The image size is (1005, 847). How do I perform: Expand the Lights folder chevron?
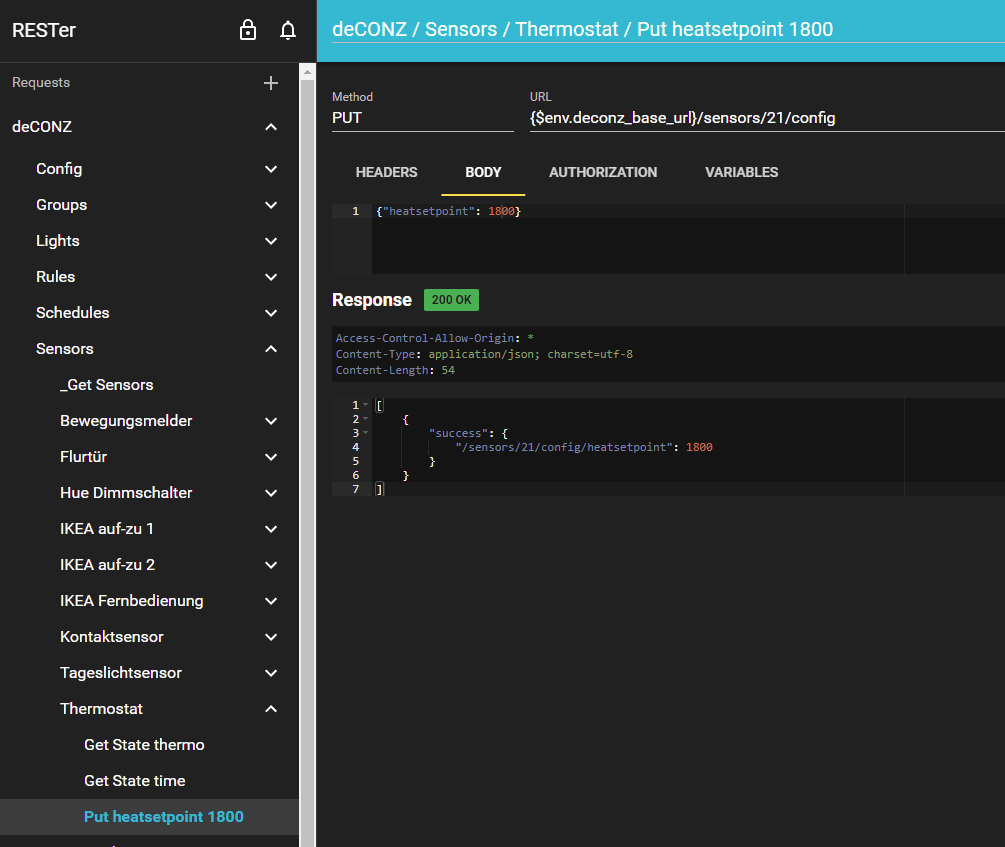tap(271, 241)
